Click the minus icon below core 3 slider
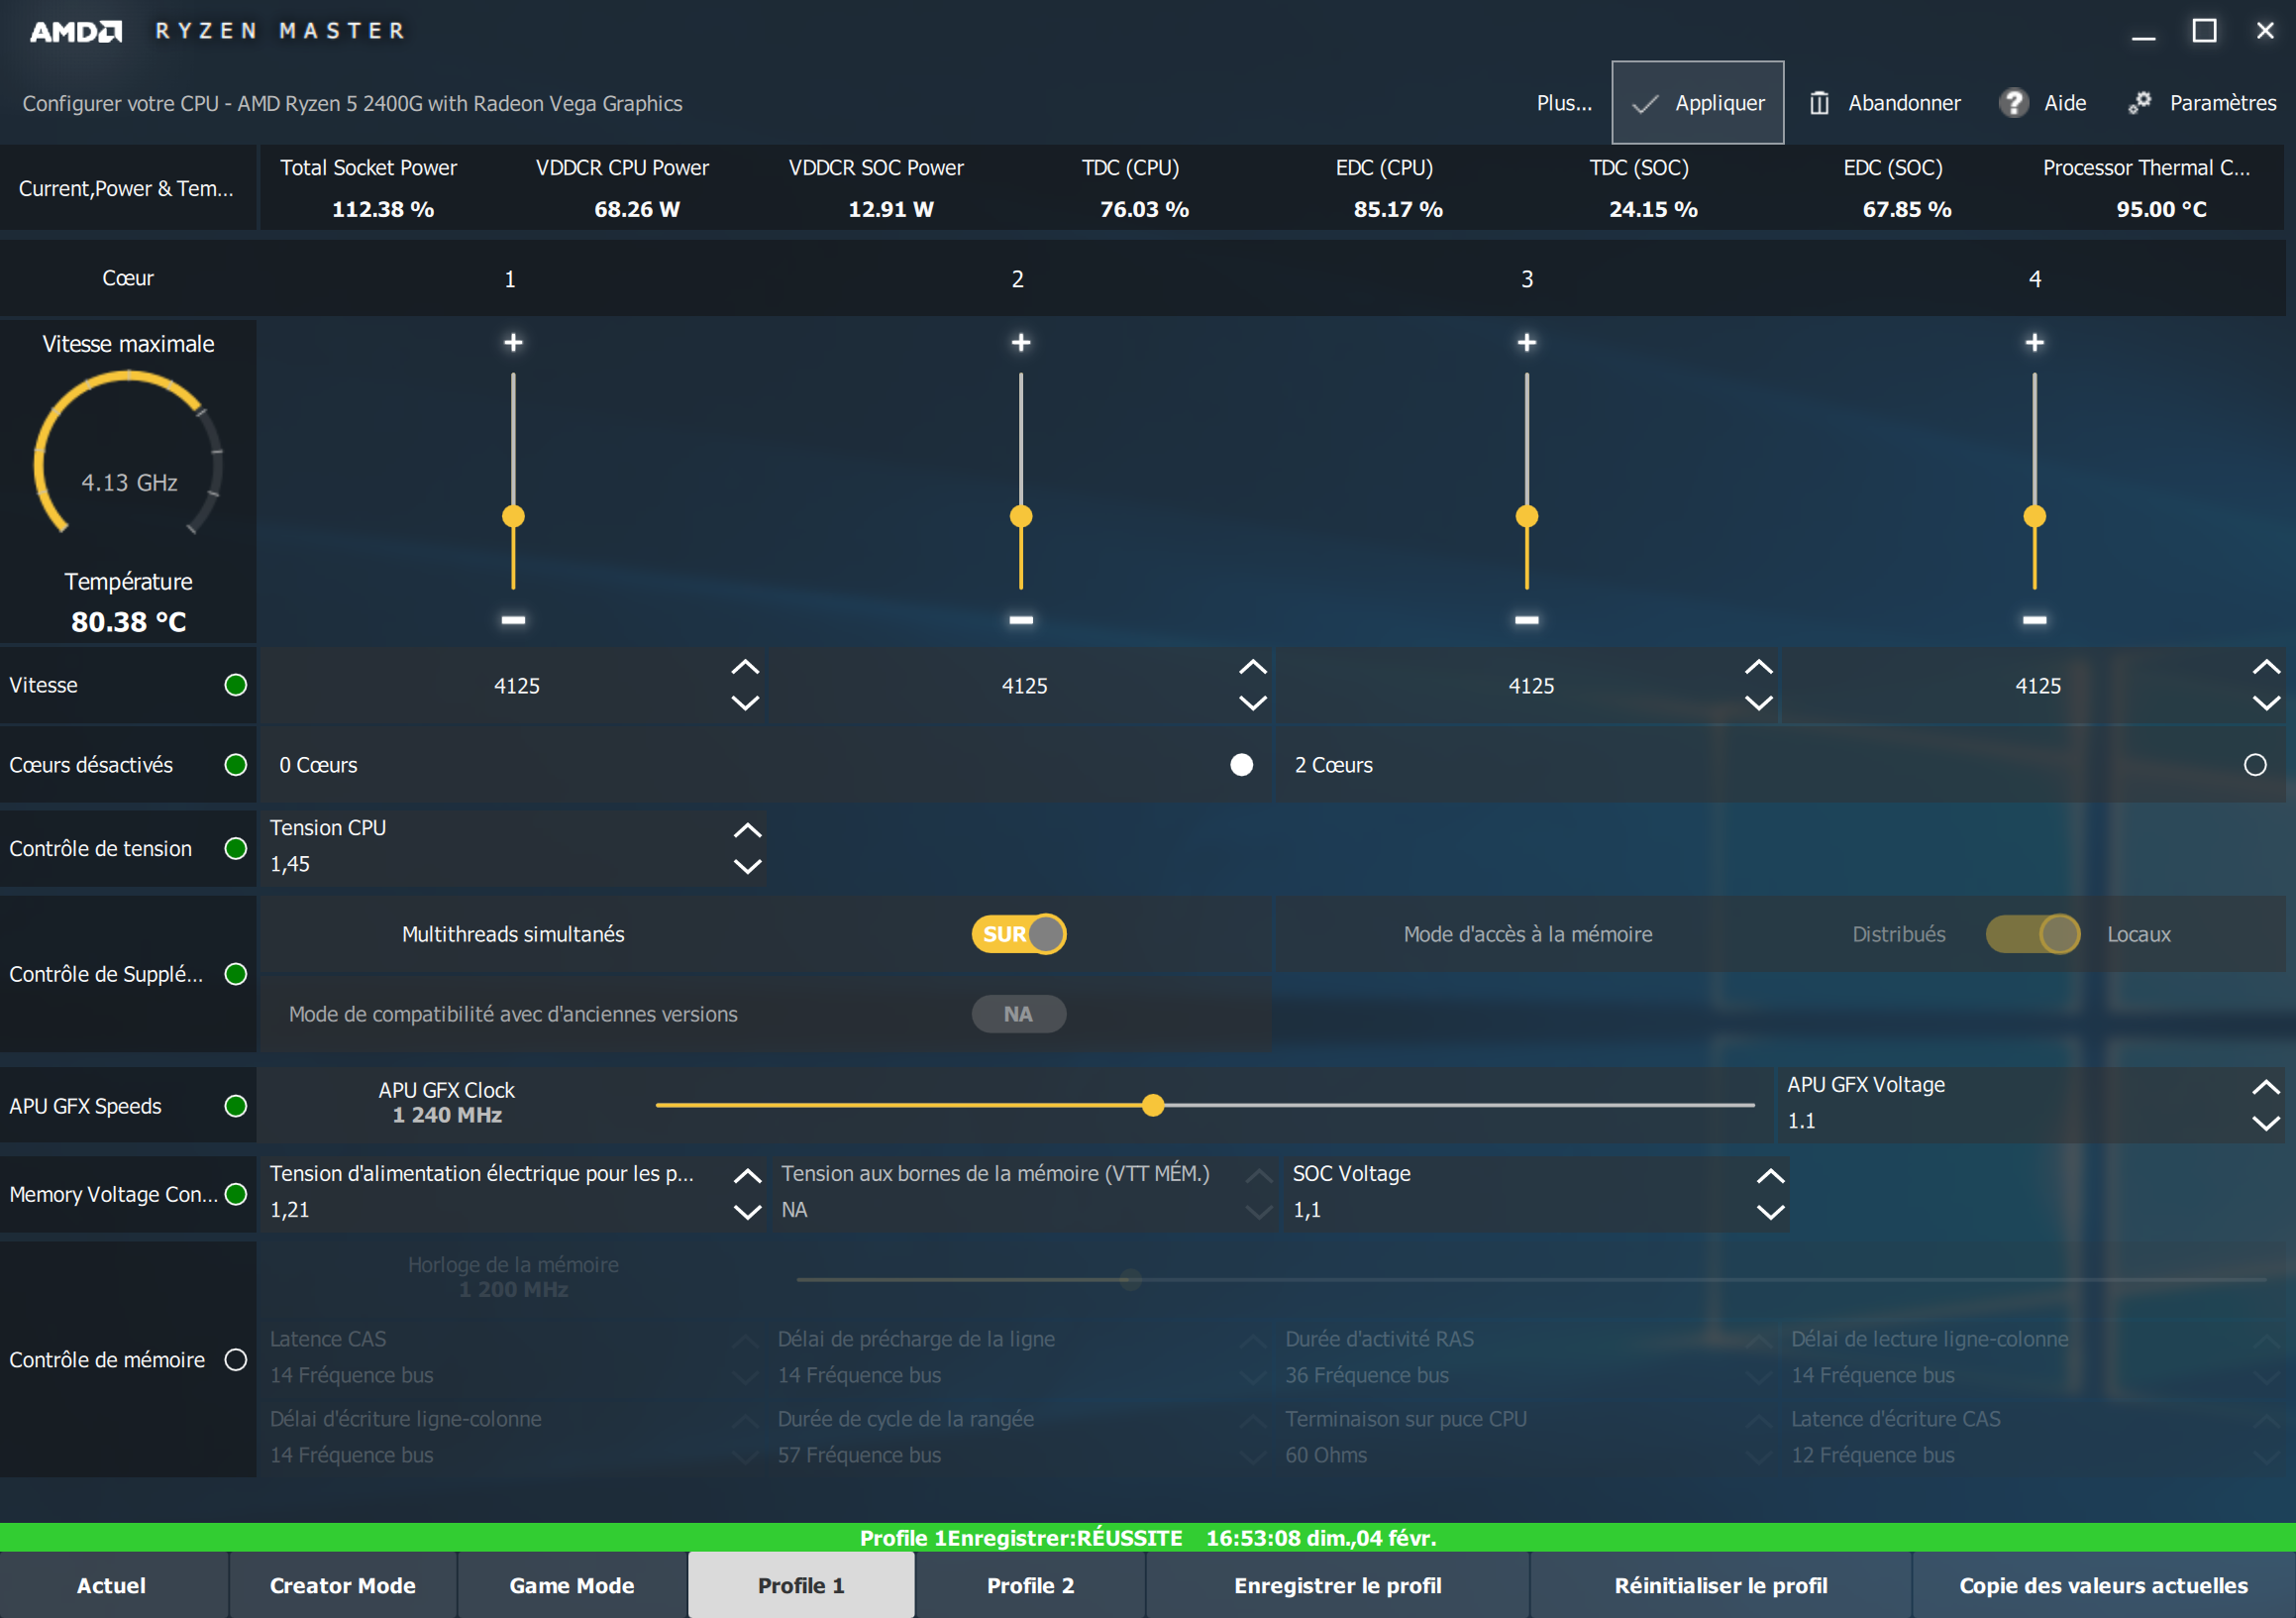The width and height of the screenshot is (2296, 1618). click(1526, 620)
